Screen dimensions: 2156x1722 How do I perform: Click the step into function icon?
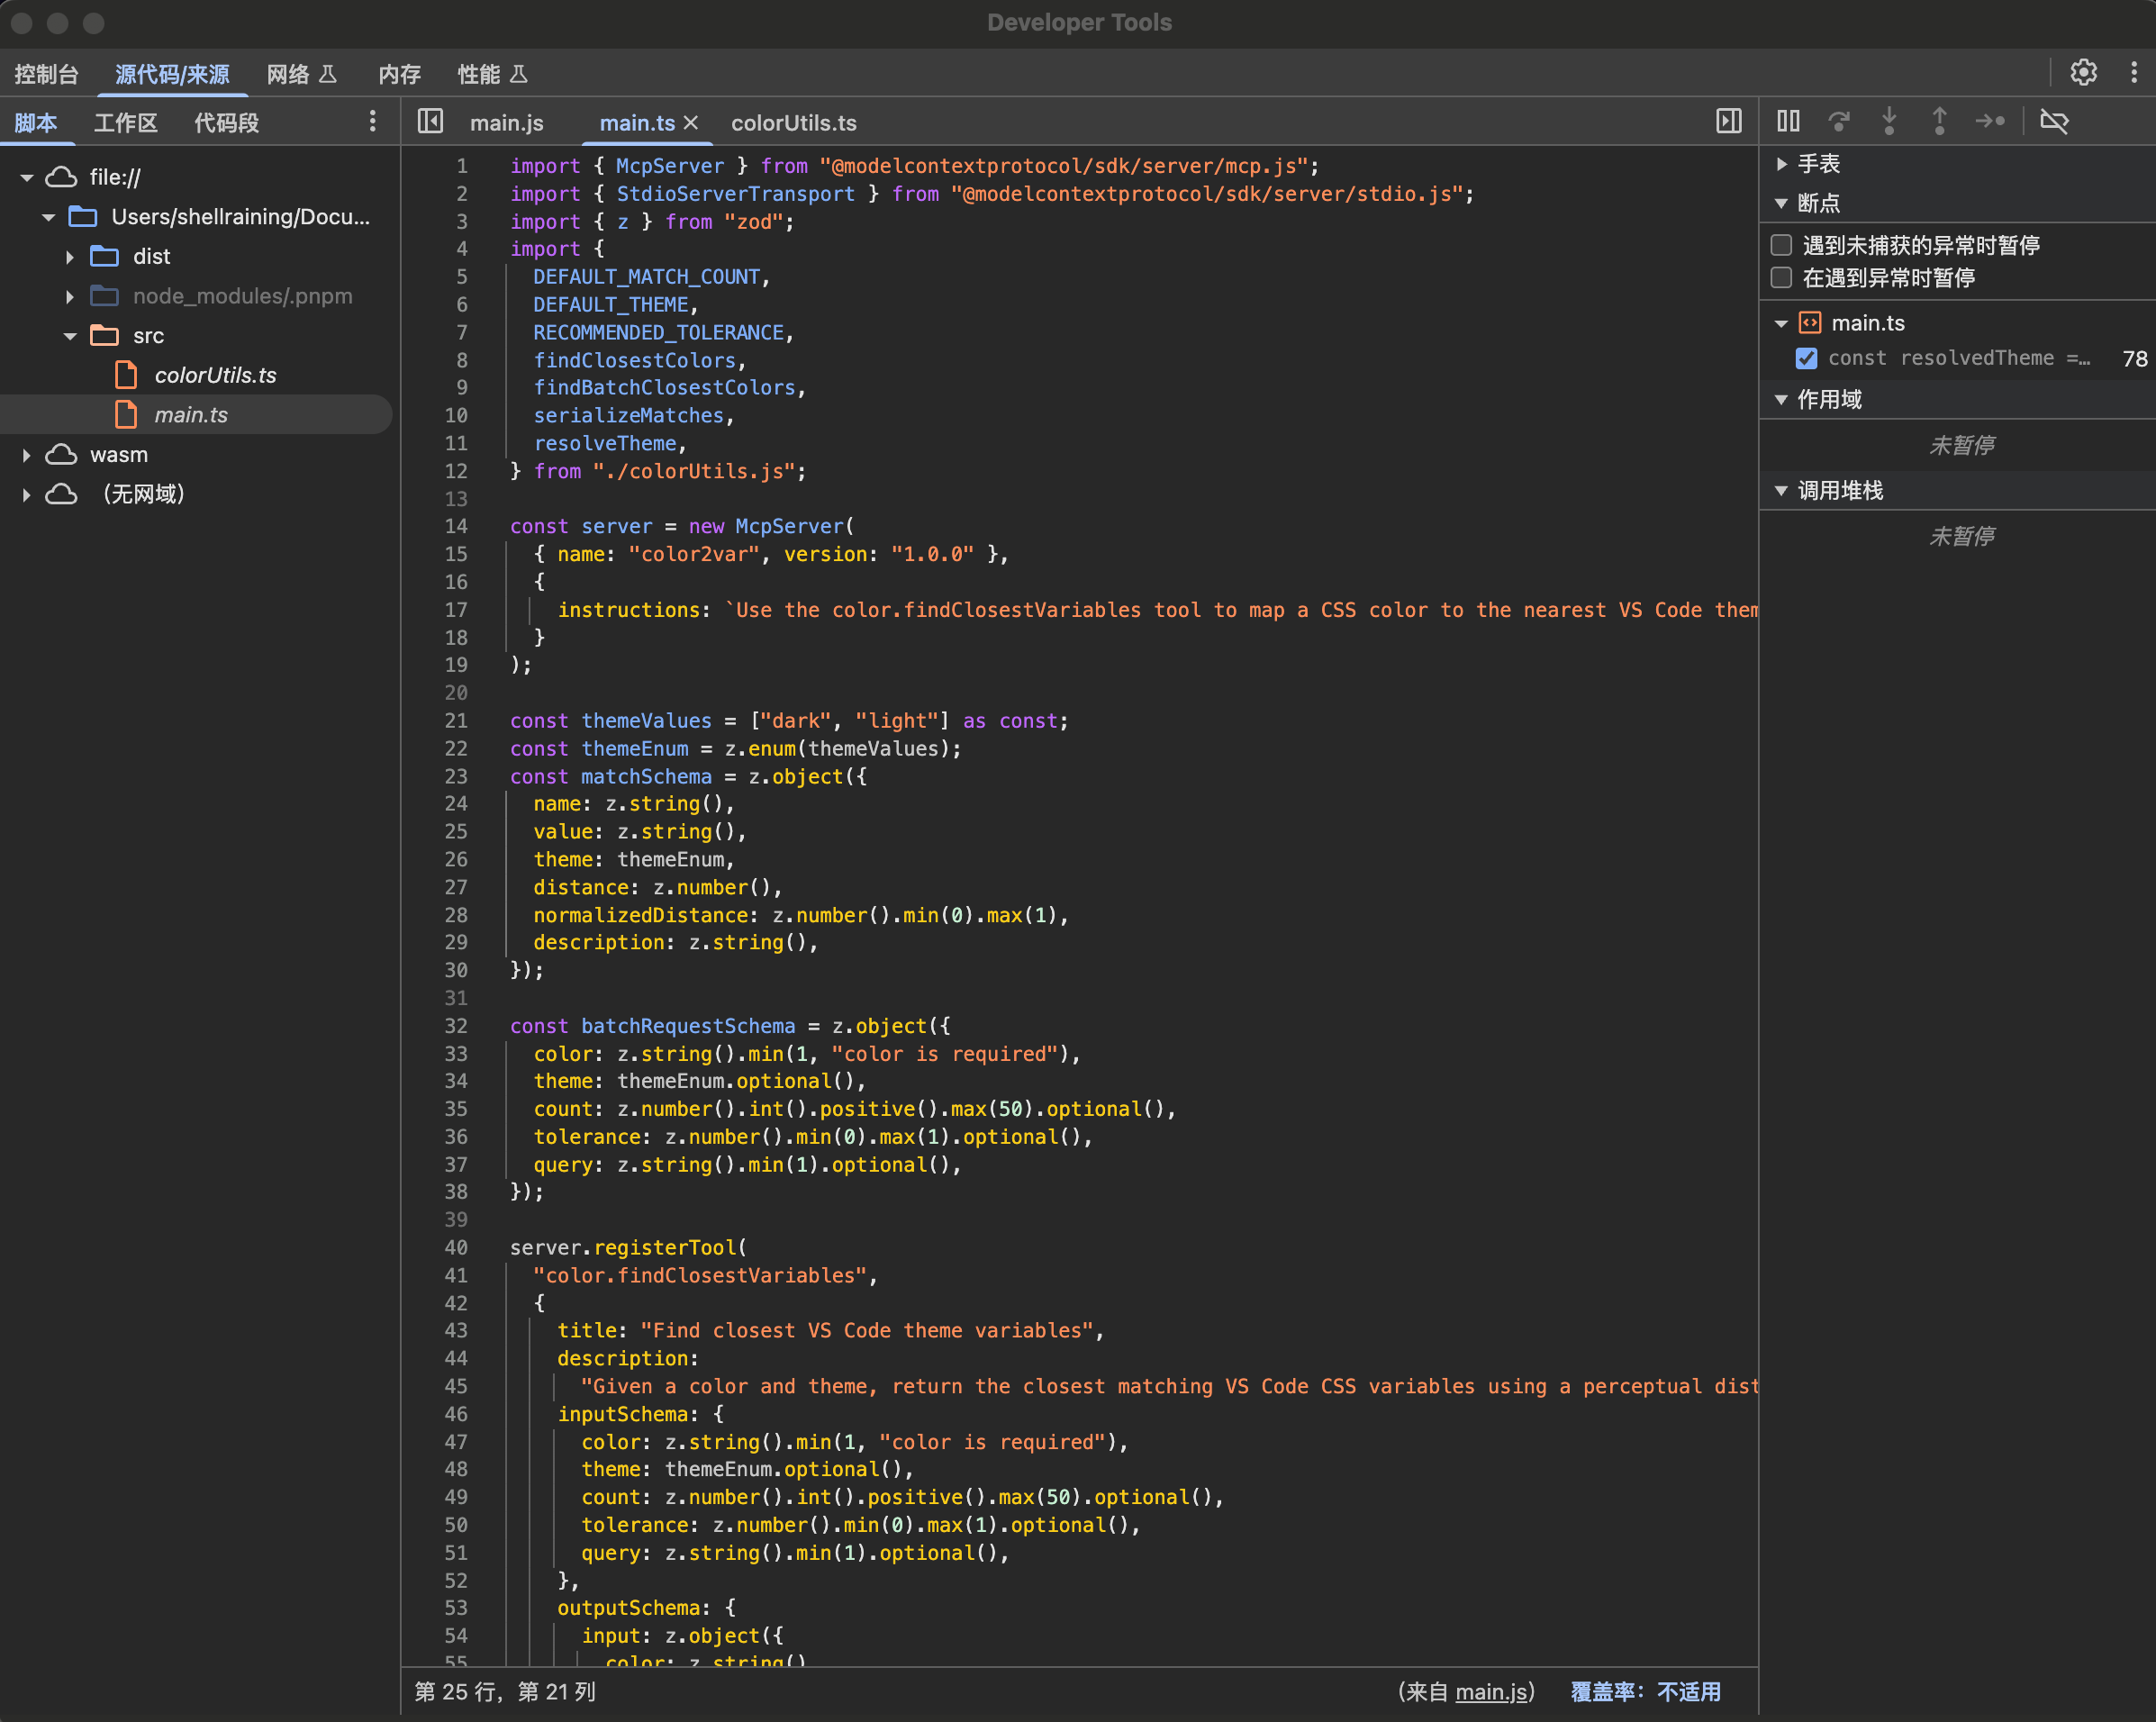point(1888,121)
